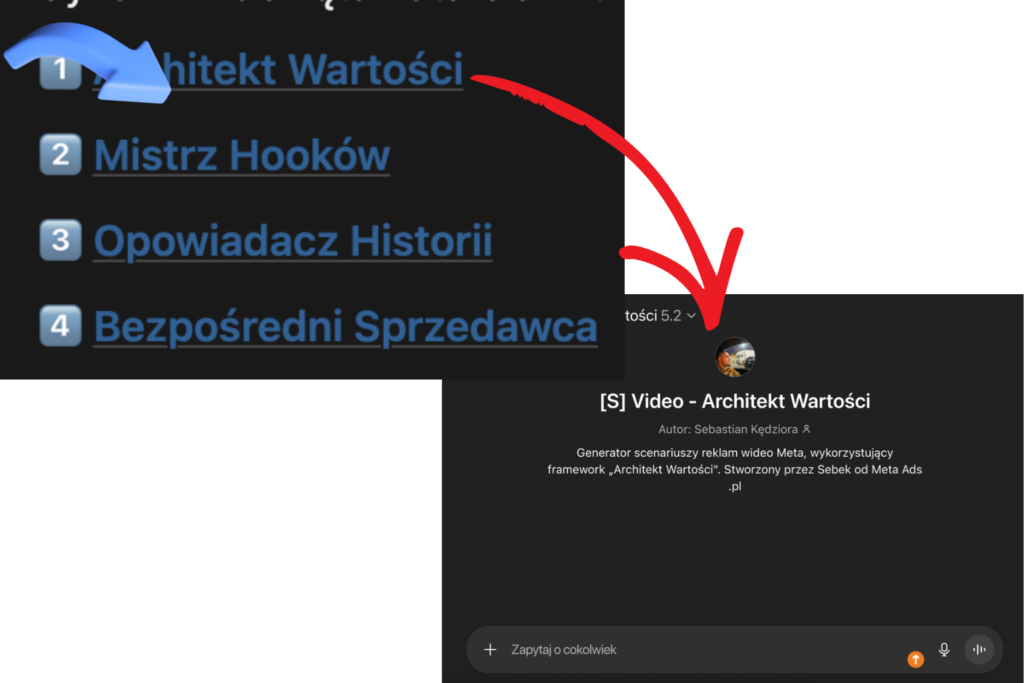This screenshot has height=683, width=1024.
Task: Click the plus attachment icon
Action: point(490,650)
